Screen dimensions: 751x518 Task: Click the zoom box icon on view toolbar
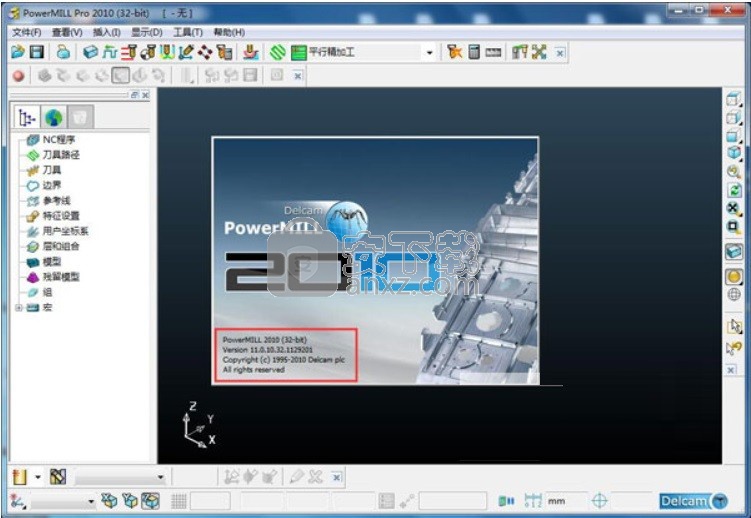pos(733,226)
